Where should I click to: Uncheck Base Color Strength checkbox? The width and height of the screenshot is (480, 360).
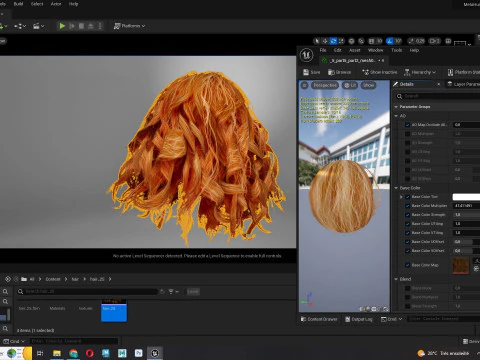[x=407, y=215]
